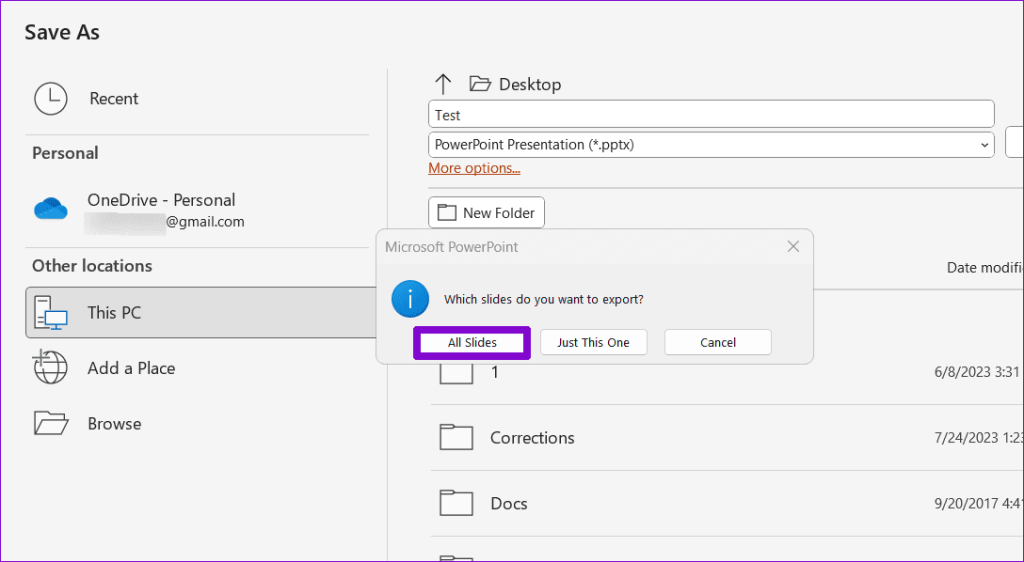Create a New Folder
The image size is (1024, 562).
click(487, 213)
